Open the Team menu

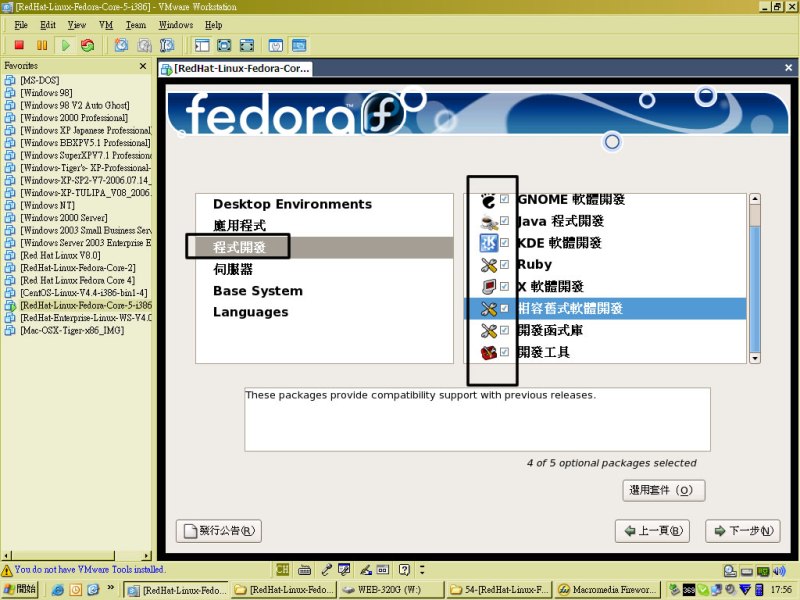(136, 25)
